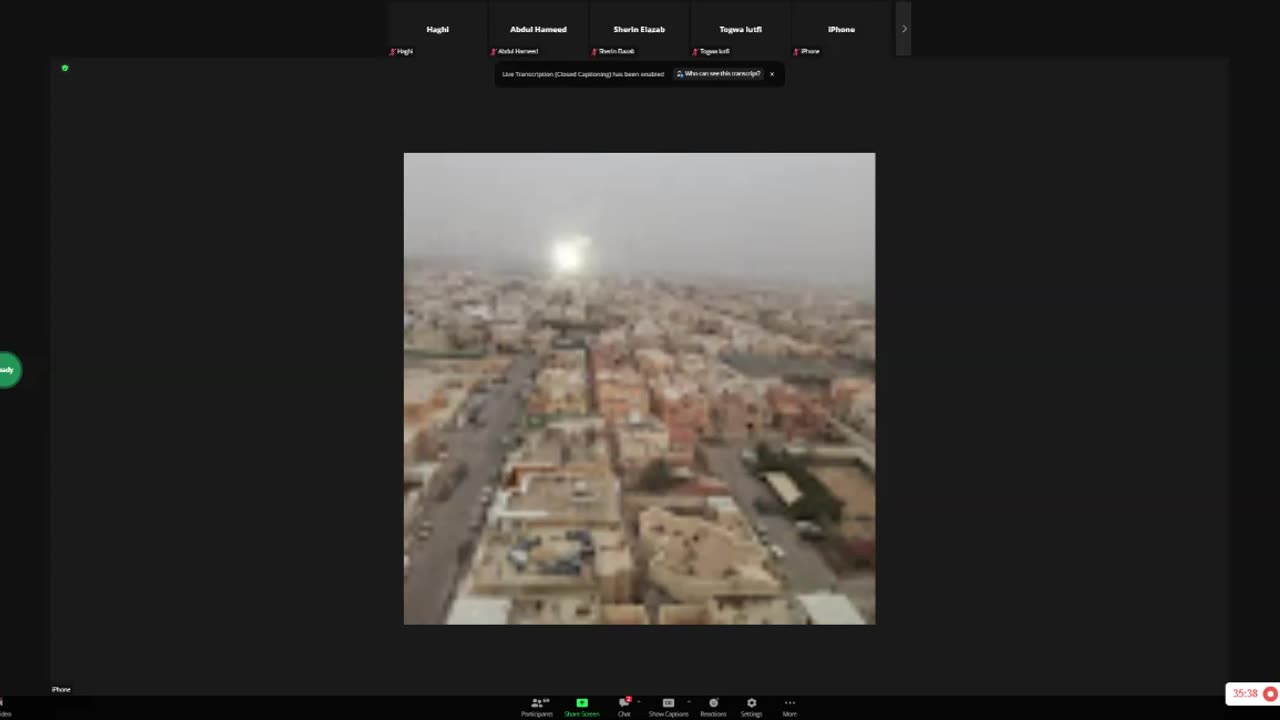Click the green Share Screen button

[582, 707]
